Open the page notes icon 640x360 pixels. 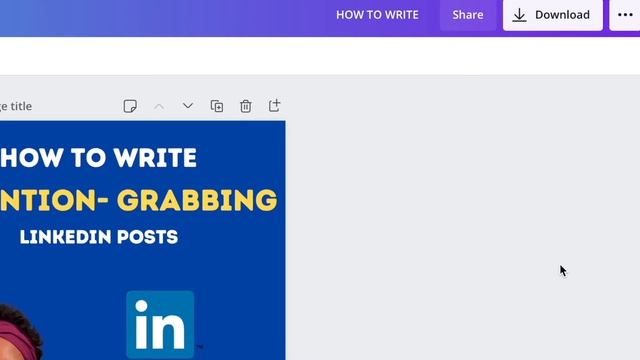(130, 106)
